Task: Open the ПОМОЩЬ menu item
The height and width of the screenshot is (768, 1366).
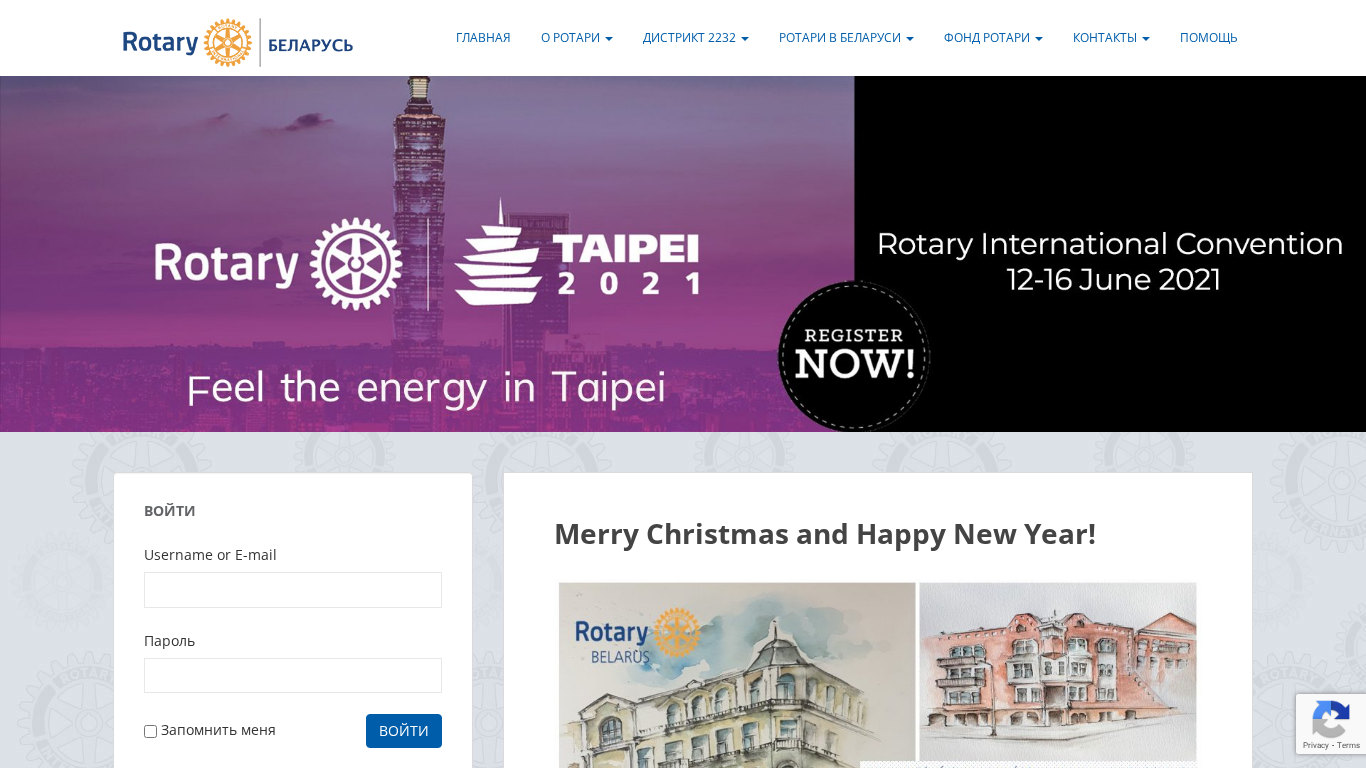Action: pyautogui.click(x=1208, y=38)
